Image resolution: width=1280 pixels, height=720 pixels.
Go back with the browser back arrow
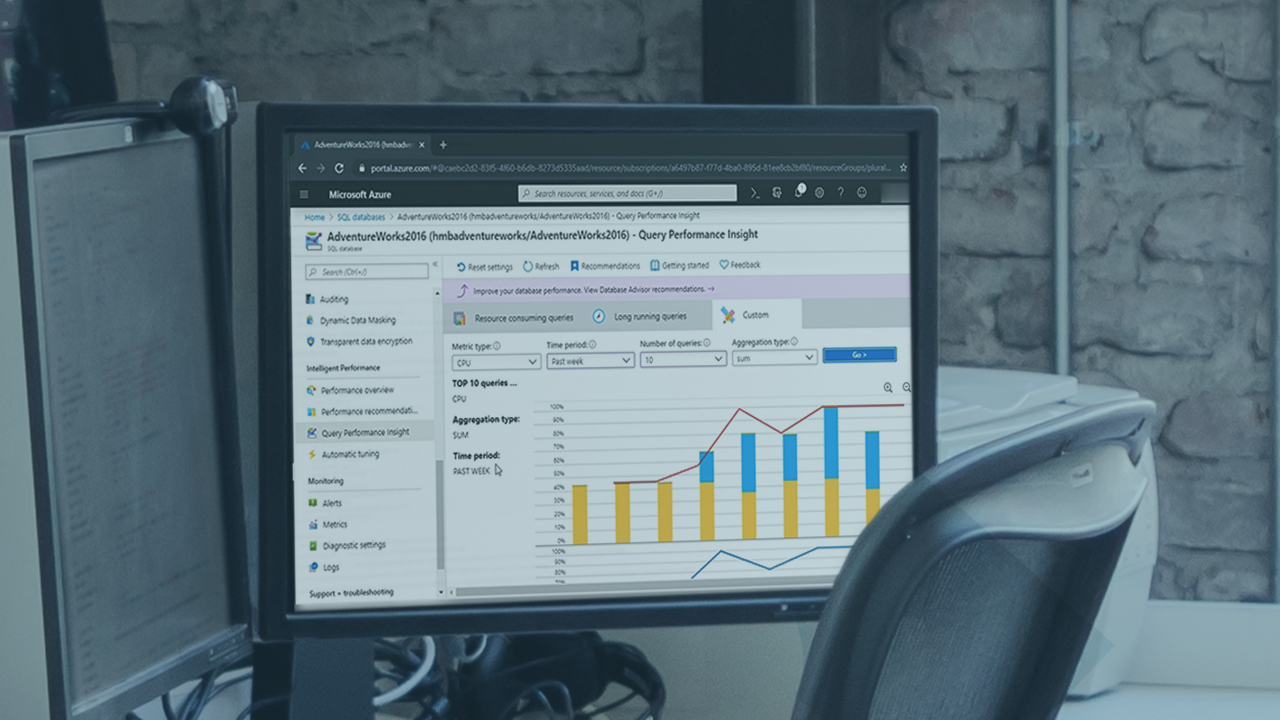pos(303,169)
